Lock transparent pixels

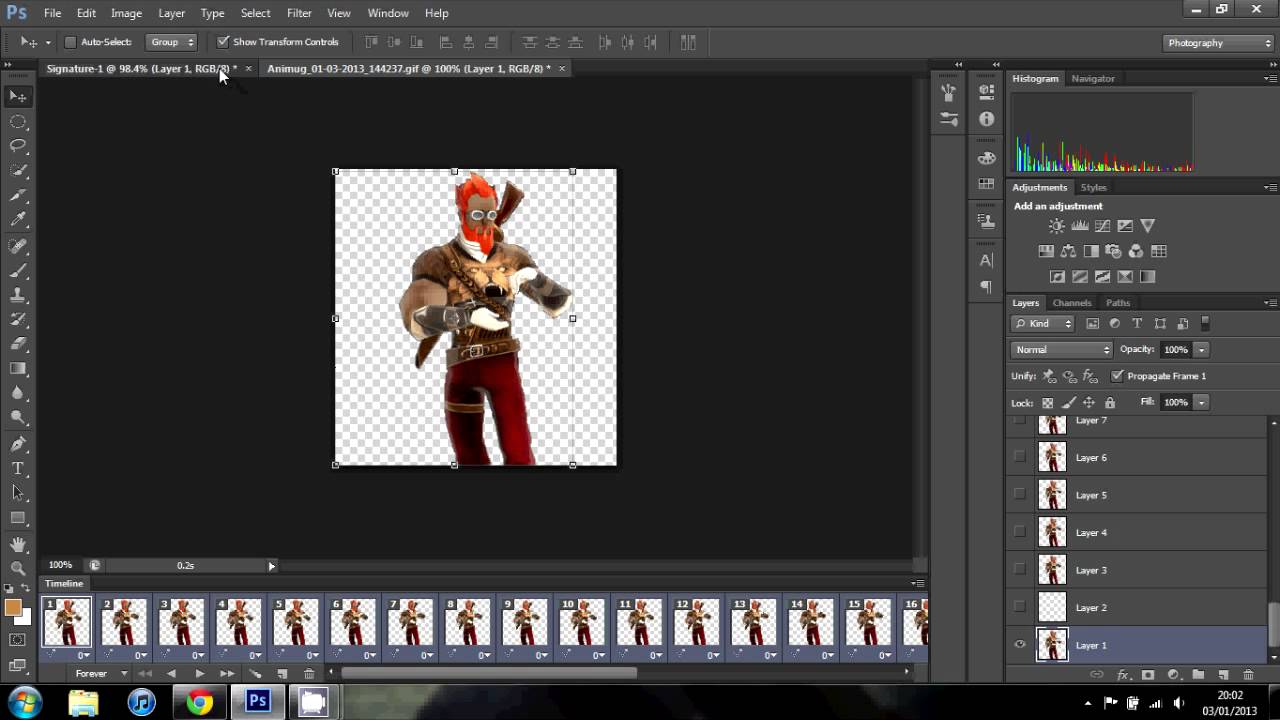point(1047,403)
